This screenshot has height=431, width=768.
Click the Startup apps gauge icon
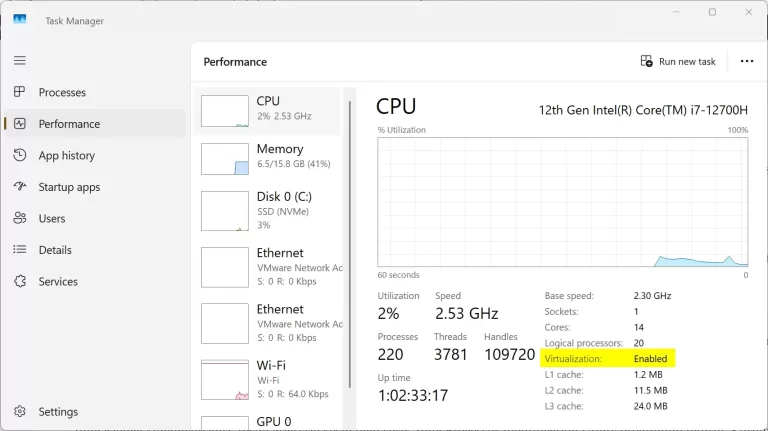click(20, 187)
